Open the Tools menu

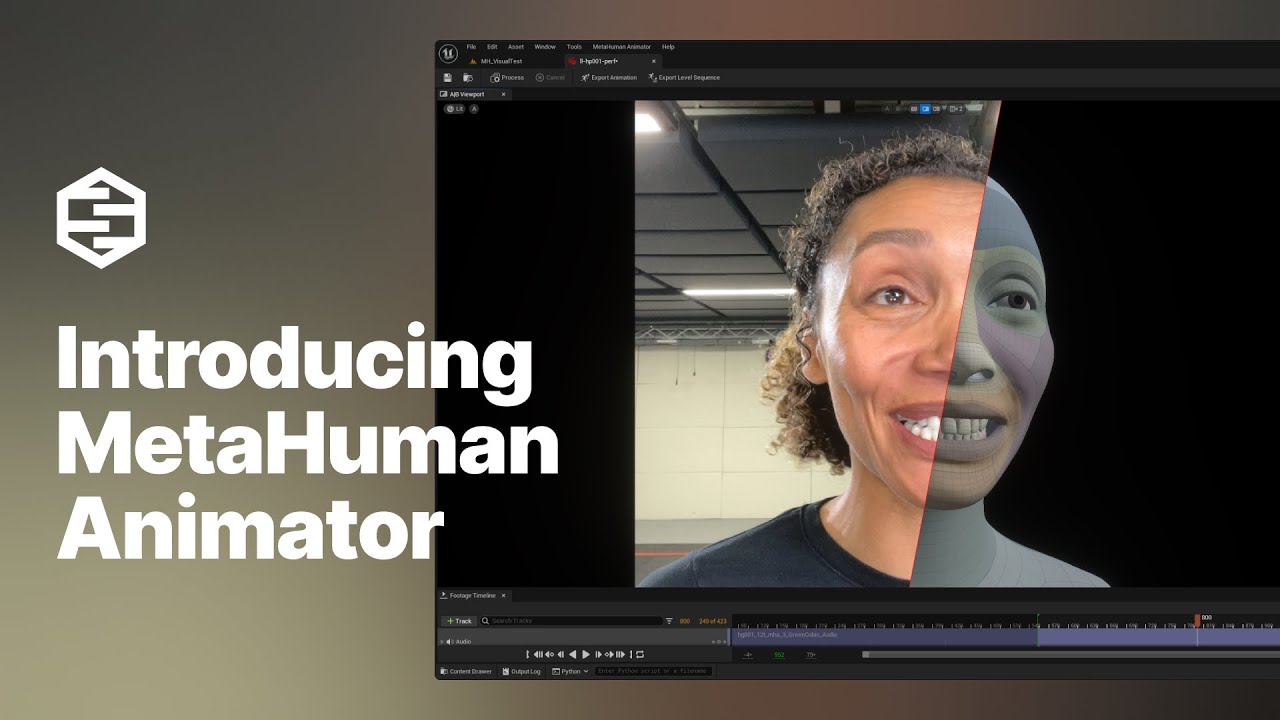pos(574,47)
